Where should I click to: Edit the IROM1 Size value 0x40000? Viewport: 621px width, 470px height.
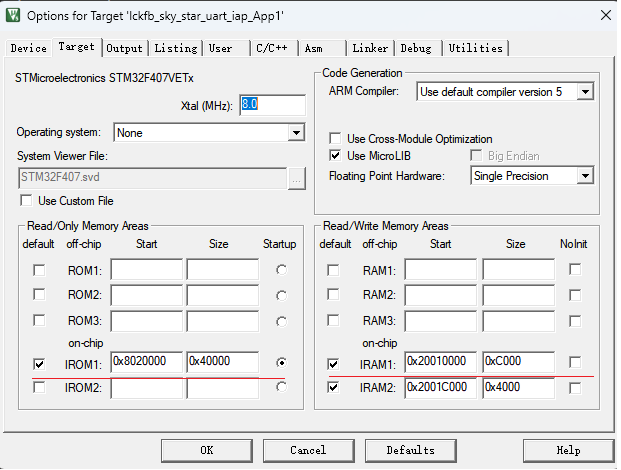(223, 362)
